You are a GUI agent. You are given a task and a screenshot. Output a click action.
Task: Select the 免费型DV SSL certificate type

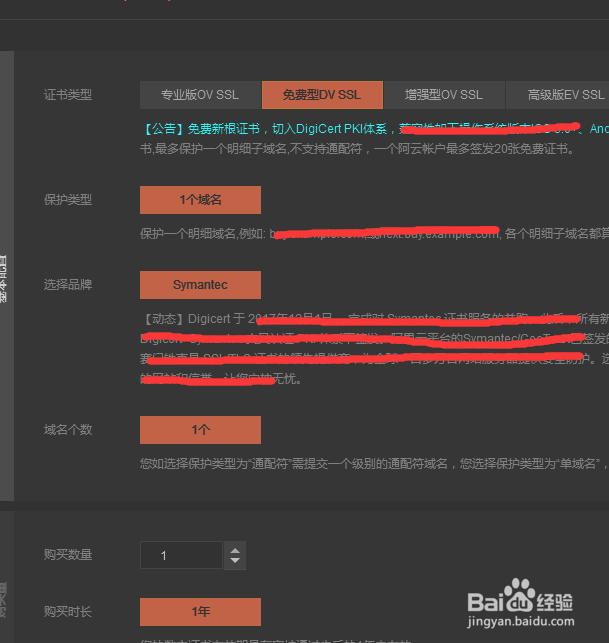coord(322,95)
